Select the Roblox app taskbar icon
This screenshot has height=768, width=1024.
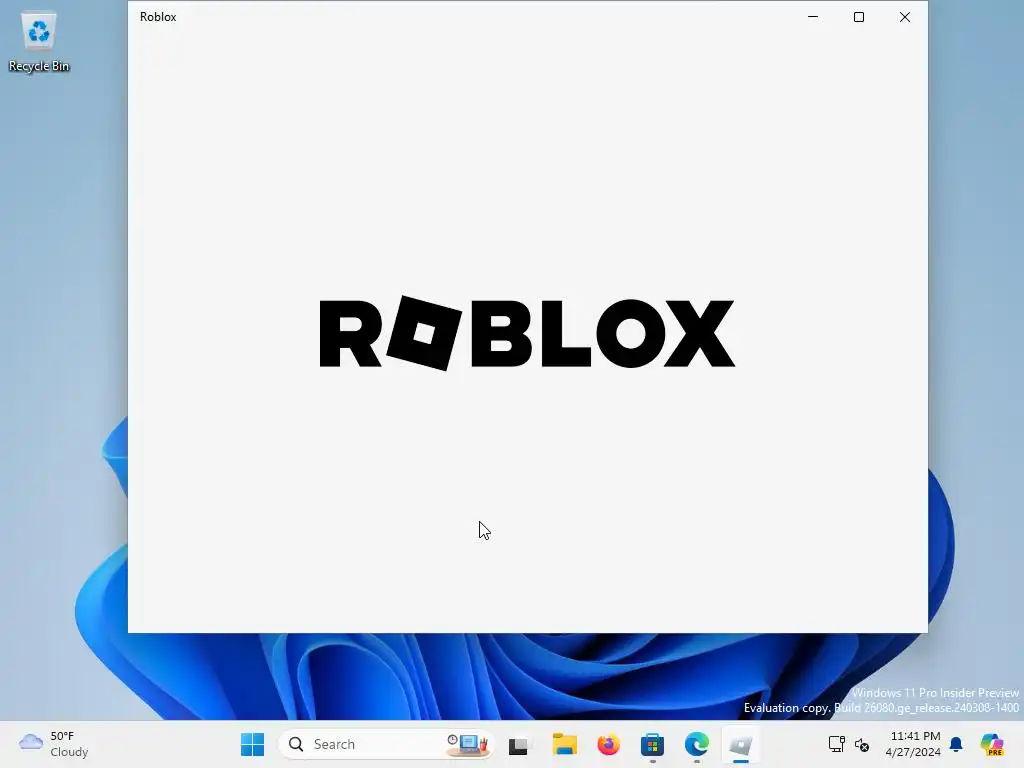click(x=741, y=744)
